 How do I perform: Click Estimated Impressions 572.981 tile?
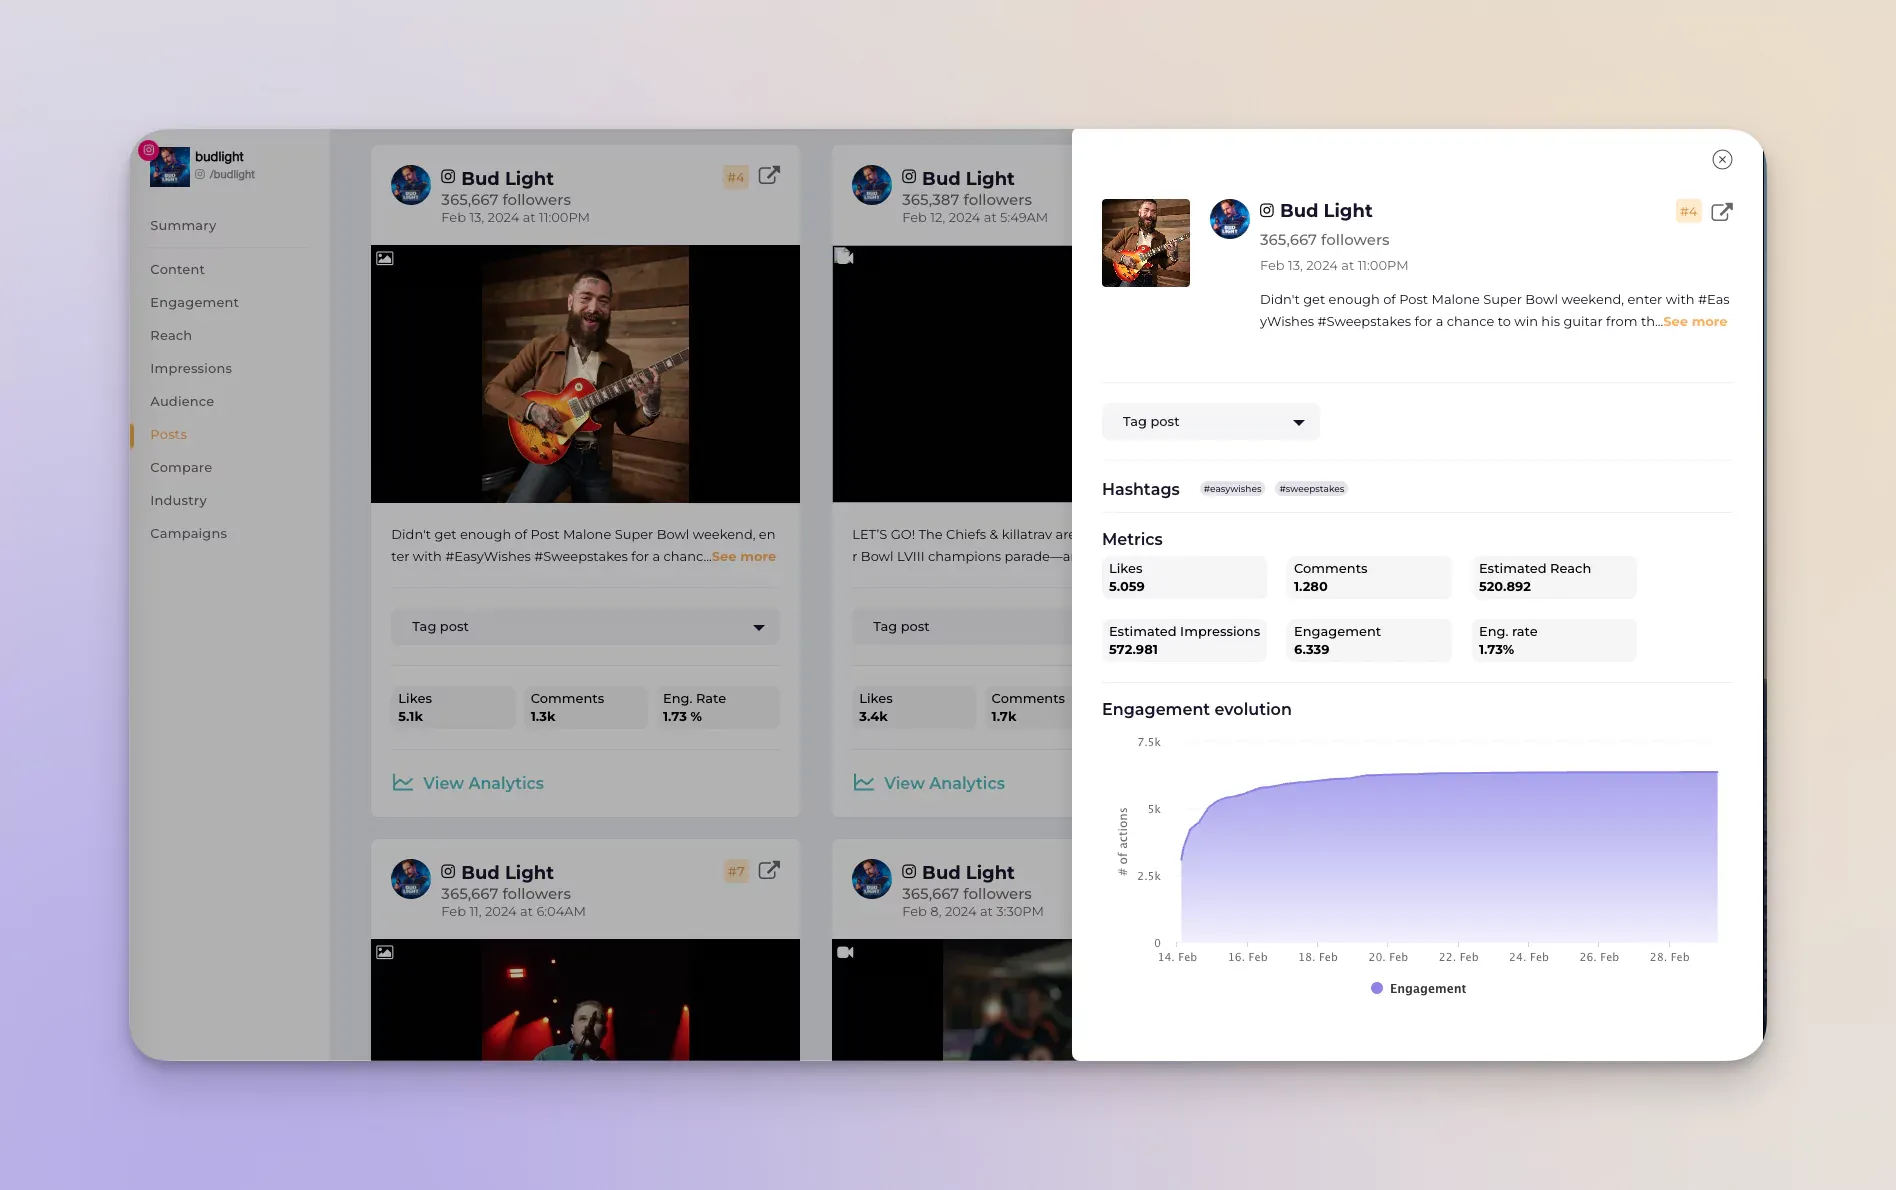(1184, 641)
